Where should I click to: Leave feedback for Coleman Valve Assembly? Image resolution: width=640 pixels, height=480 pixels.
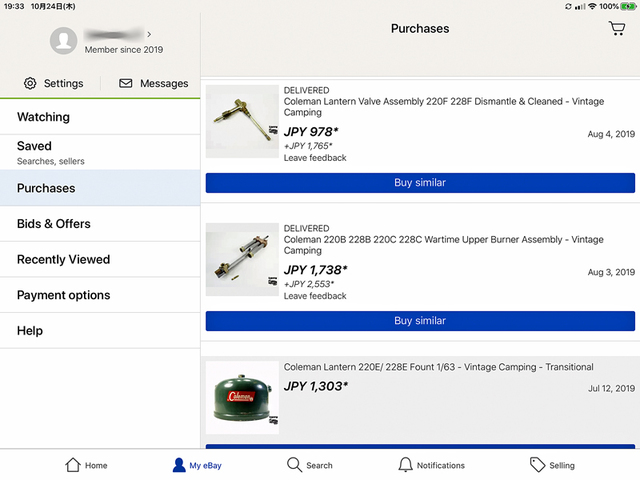click(315, 158)
